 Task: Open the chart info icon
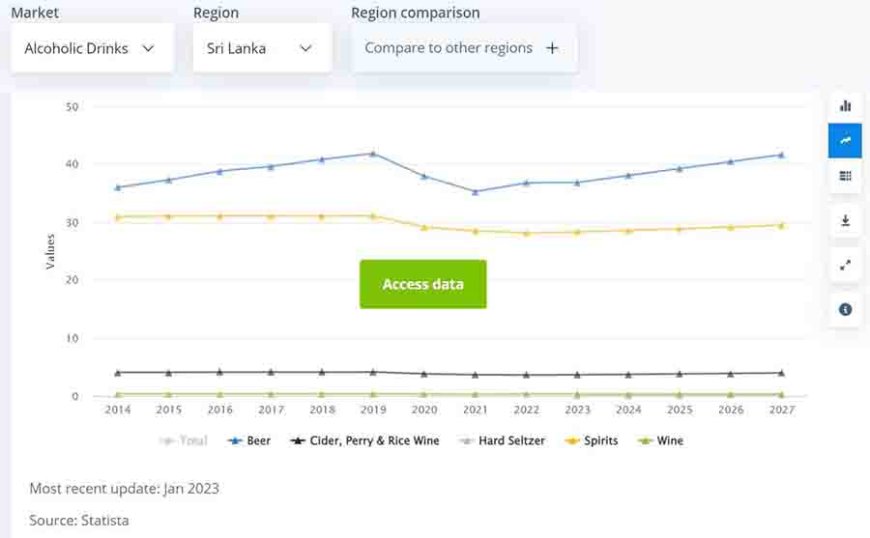pyautogui.click(x=845, y=310)
